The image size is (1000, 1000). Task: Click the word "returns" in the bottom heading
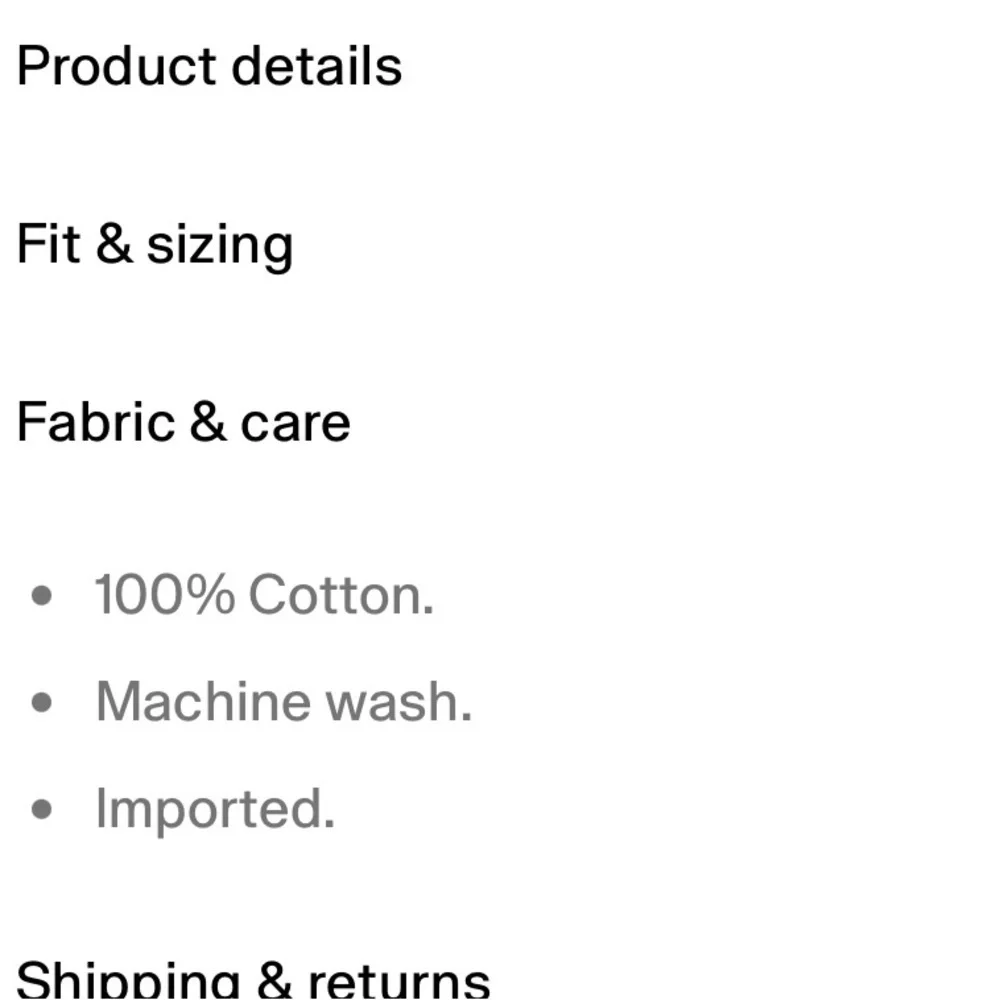tap(399, 983)
